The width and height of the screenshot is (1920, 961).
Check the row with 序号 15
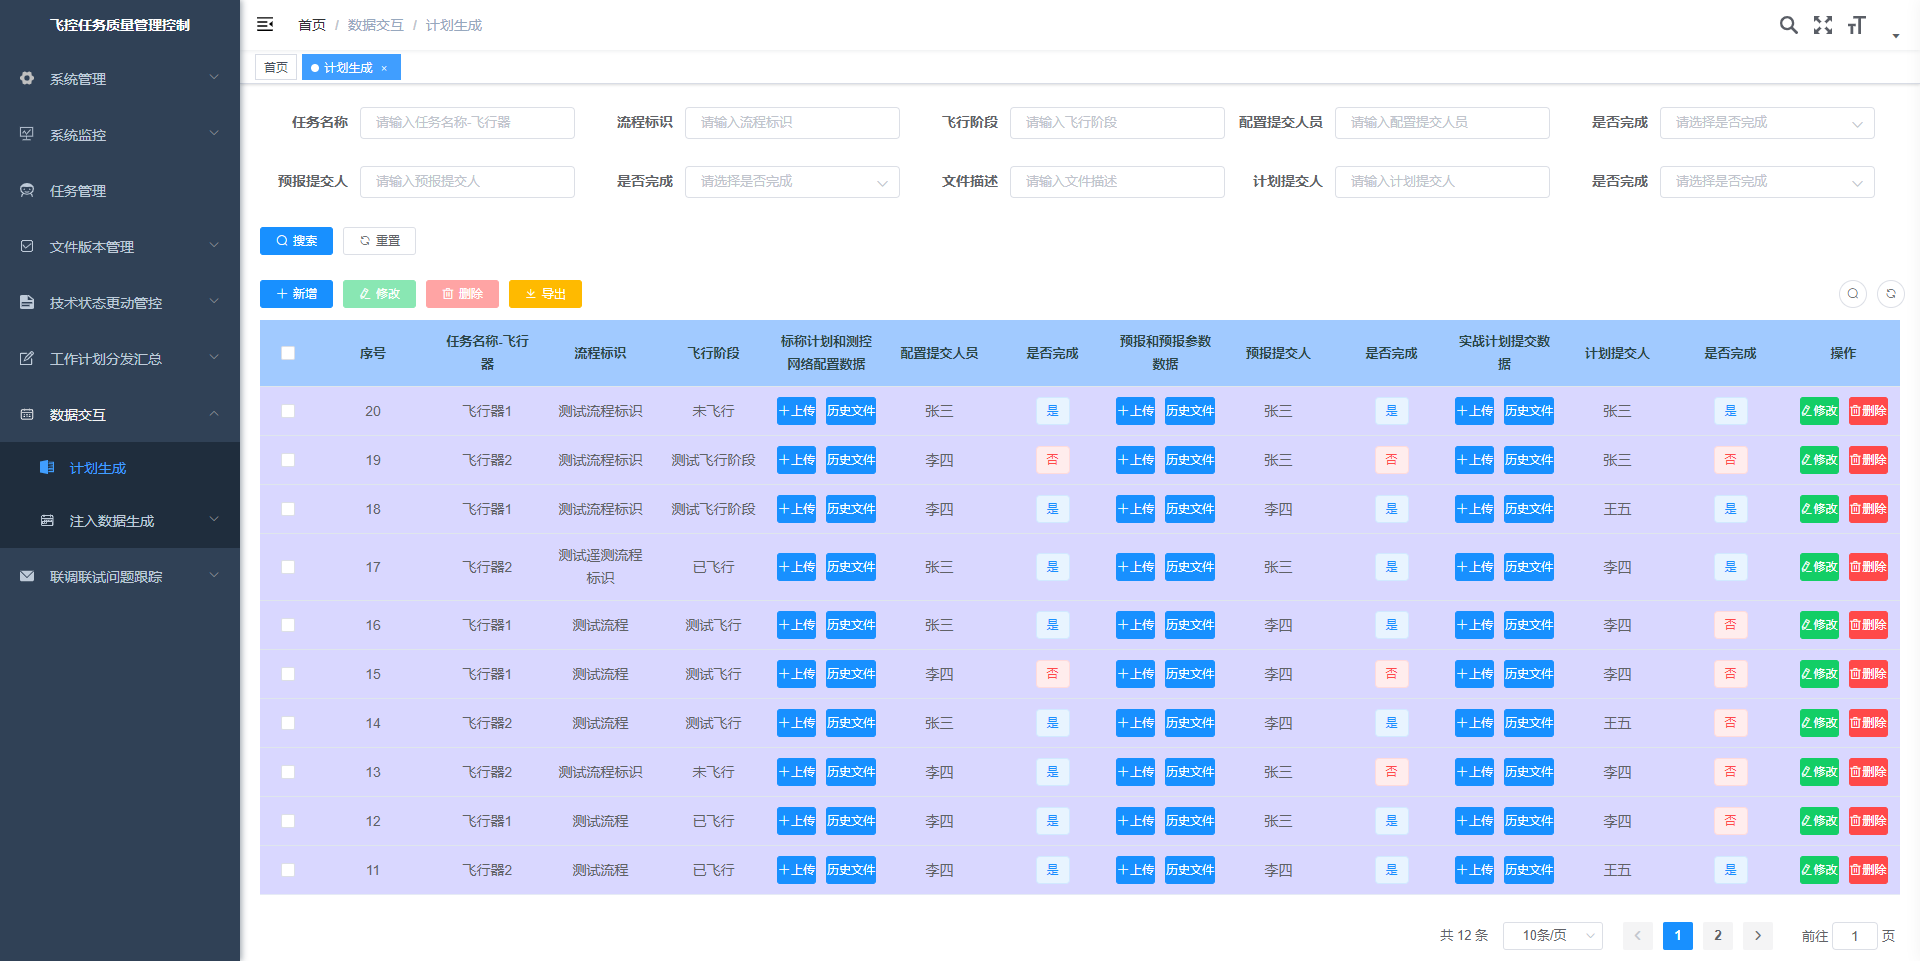point(288,674)
